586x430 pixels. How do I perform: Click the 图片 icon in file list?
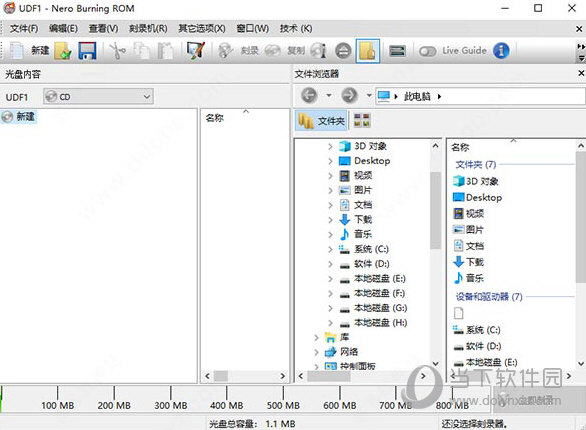459,229
